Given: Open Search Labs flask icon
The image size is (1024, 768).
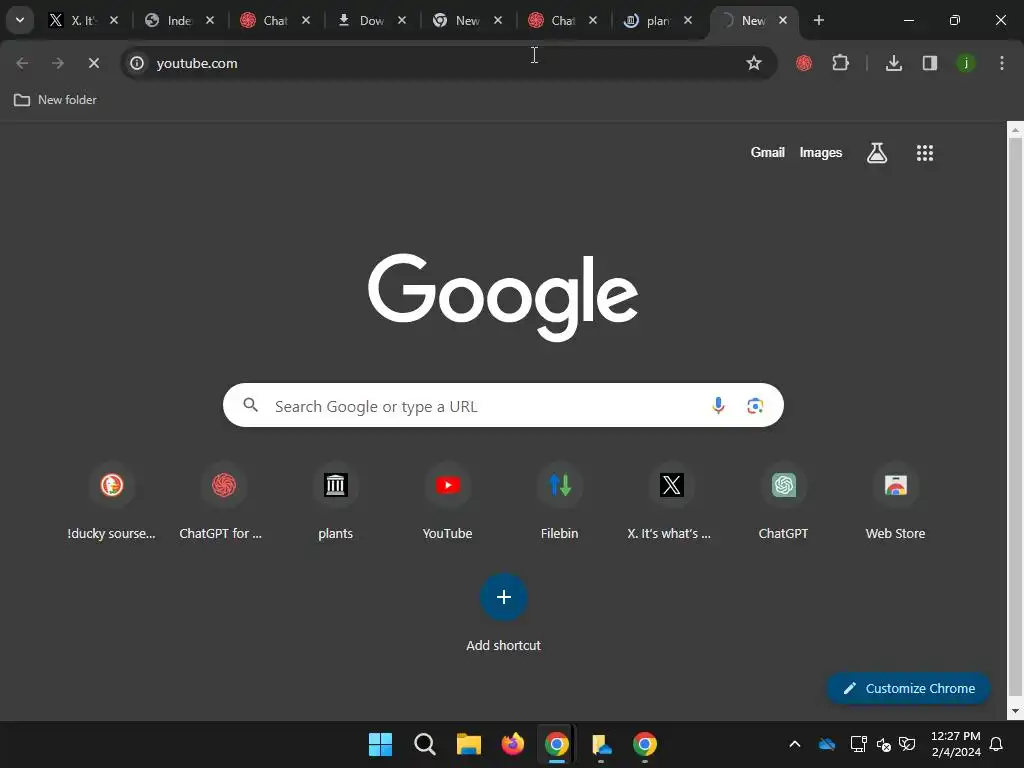Looking at the screenshot, I should pyautogui.click(x=877, y=153).
